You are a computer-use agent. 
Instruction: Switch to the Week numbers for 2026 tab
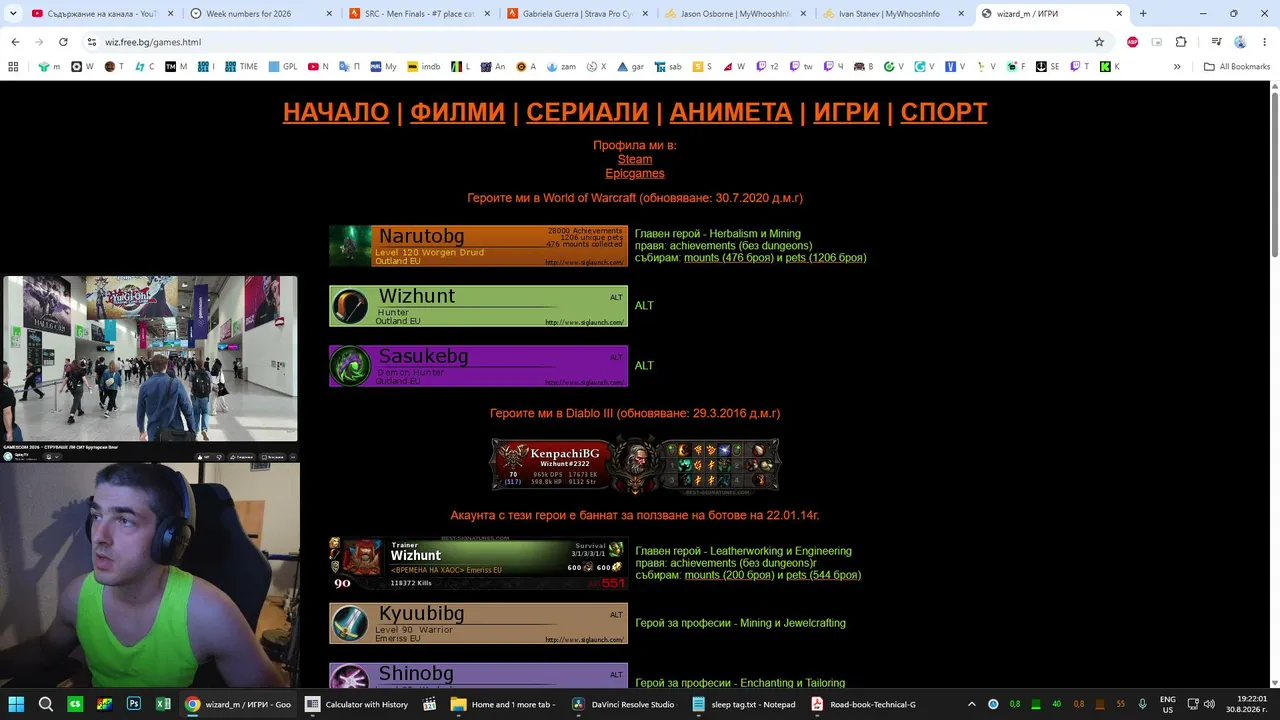coord(259,14)
